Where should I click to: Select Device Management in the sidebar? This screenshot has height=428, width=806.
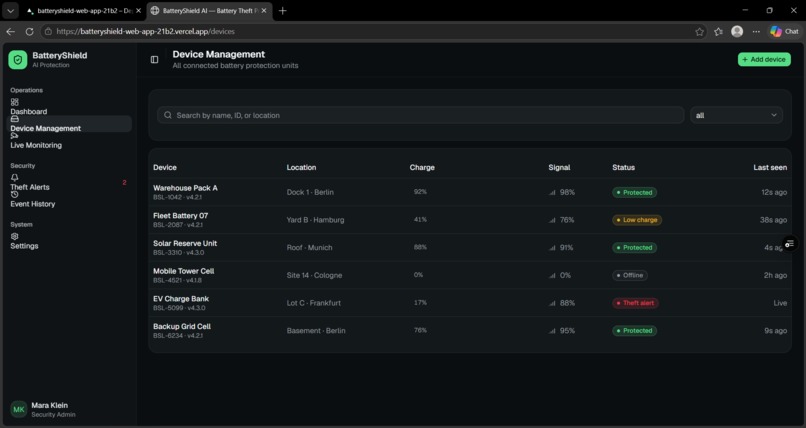click(x=45, y=128)
